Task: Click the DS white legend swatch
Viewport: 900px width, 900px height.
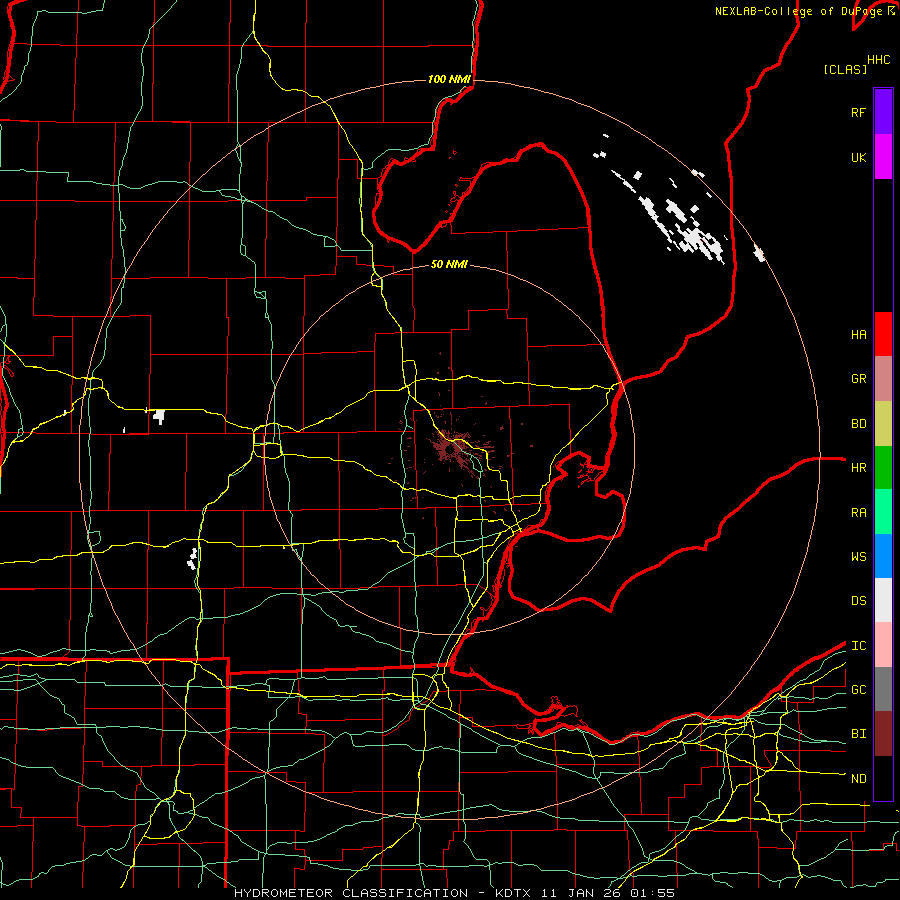Action: [883, 600]
